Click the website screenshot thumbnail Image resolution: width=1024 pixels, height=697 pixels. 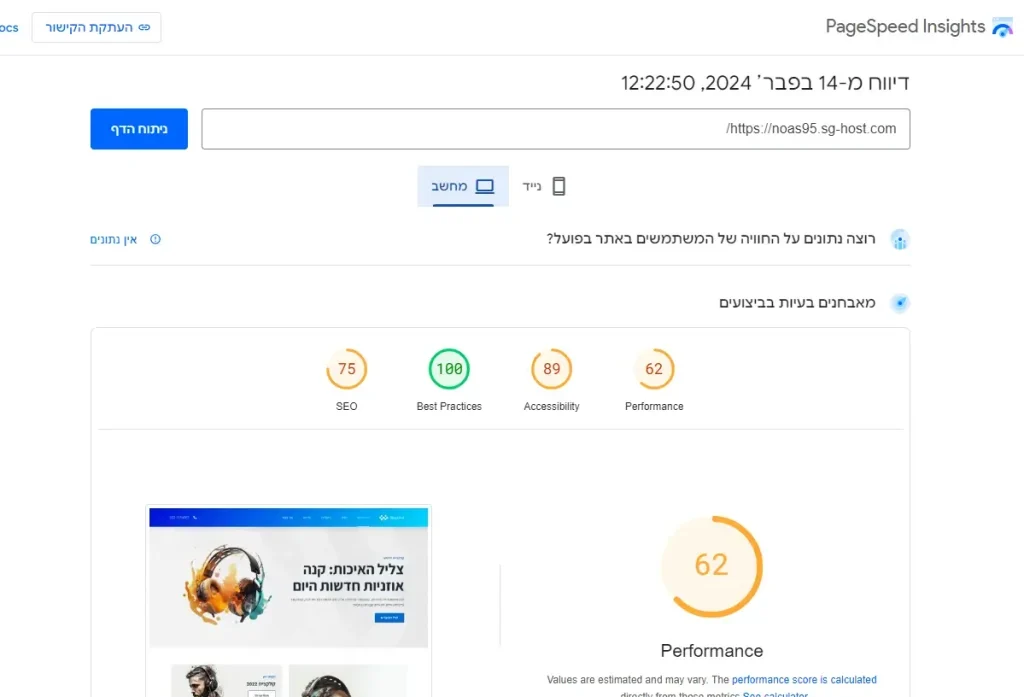click(289, 601)
